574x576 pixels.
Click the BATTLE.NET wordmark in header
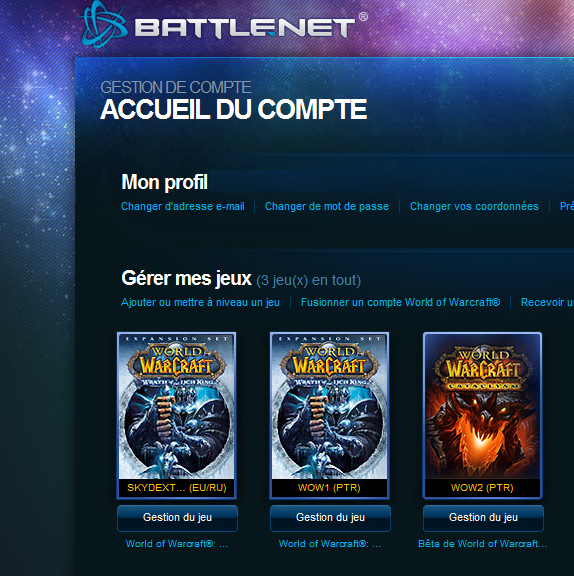[x=245, y=29]
